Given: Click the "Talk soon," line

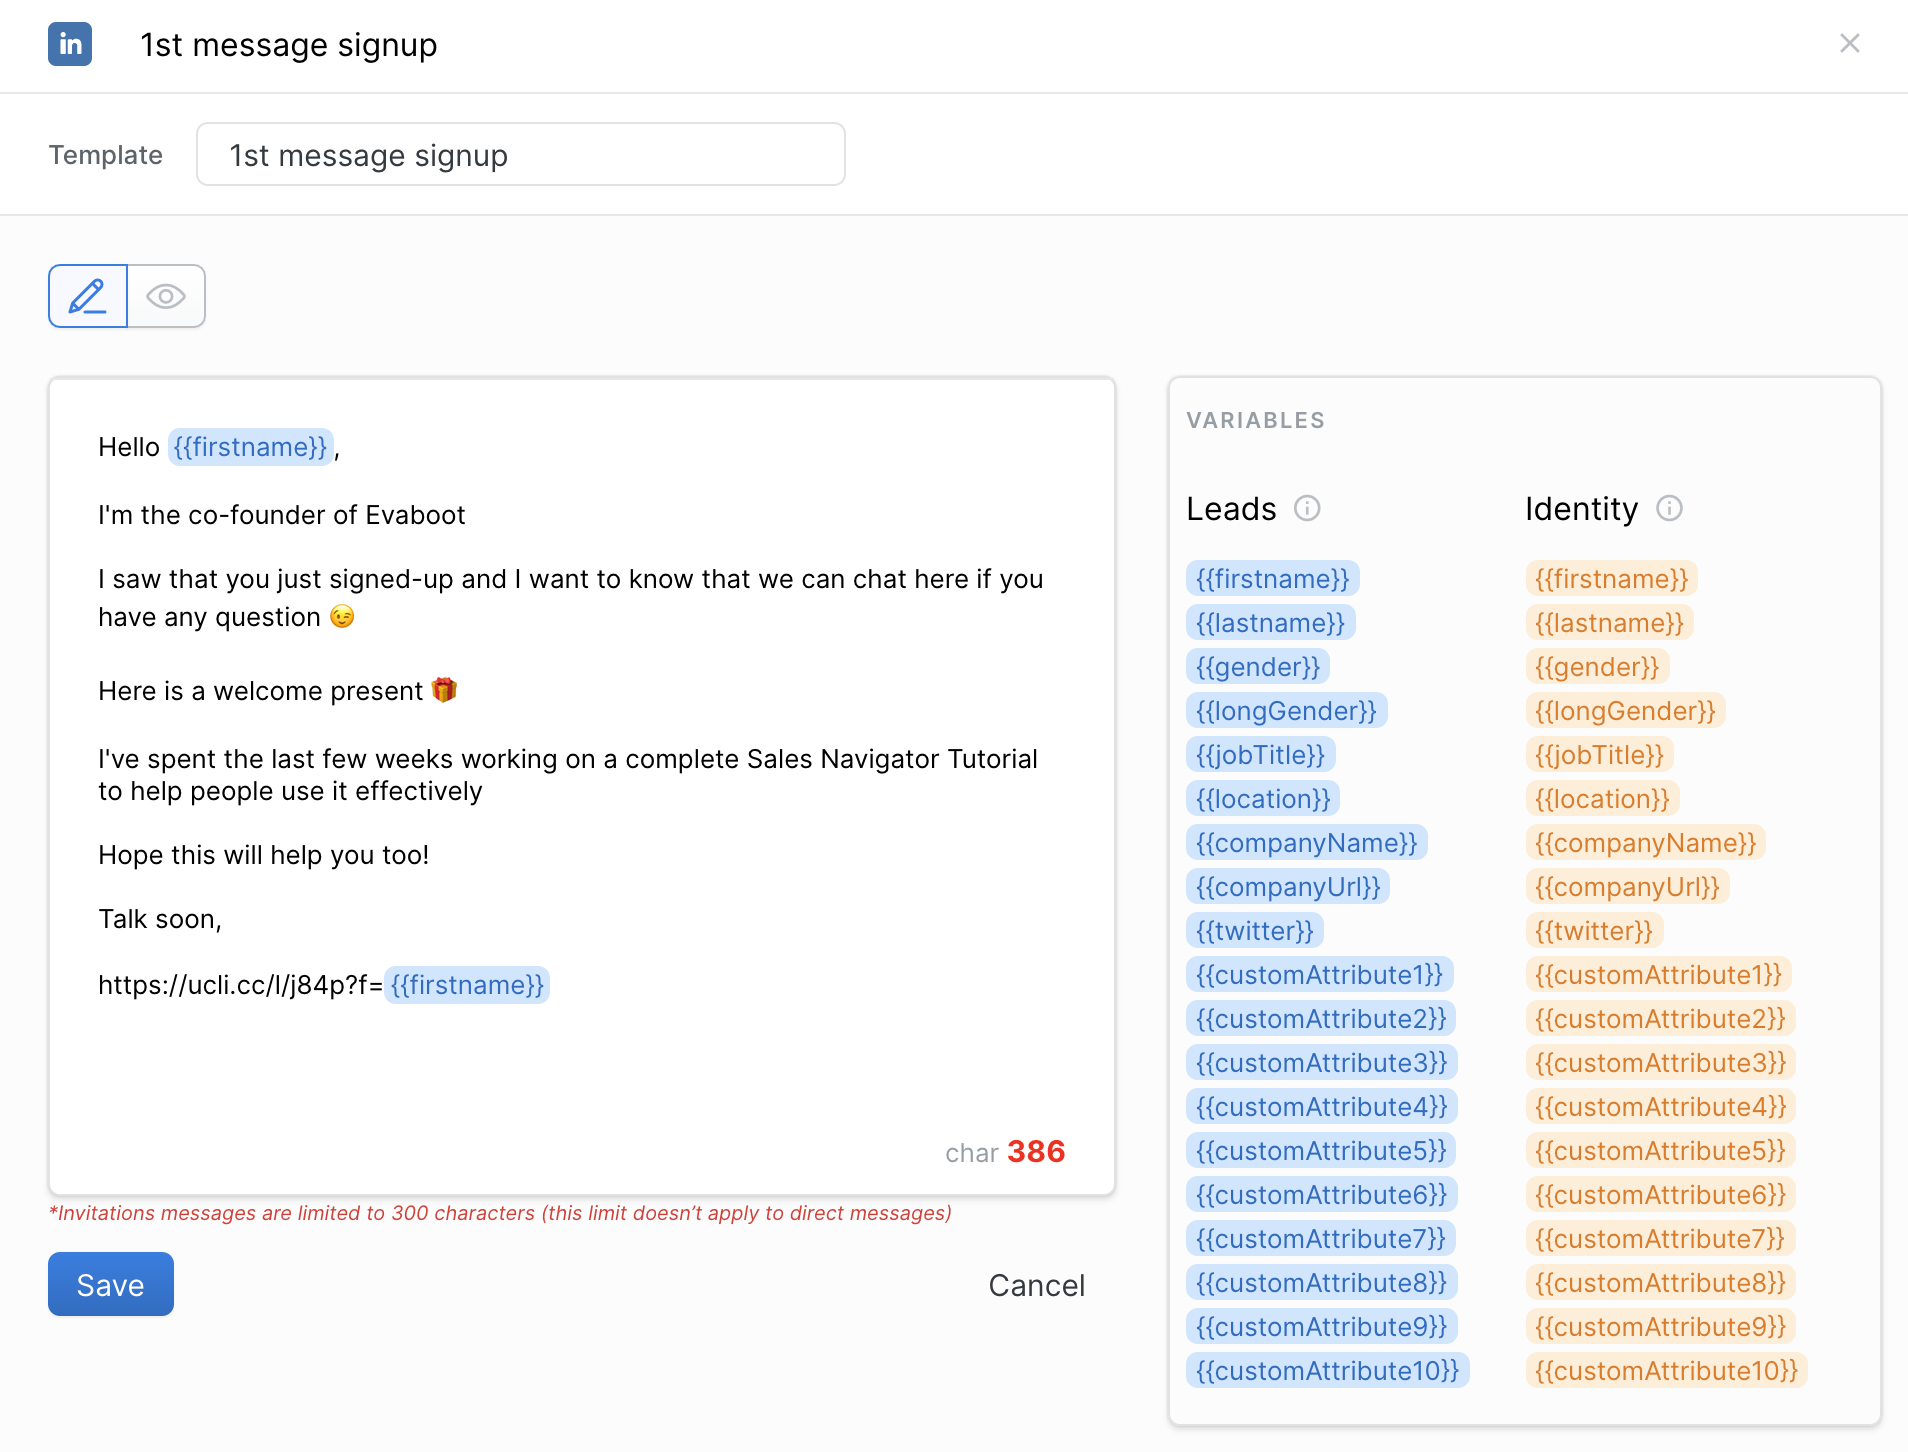Looking at the screenshot, I should 160,919.
